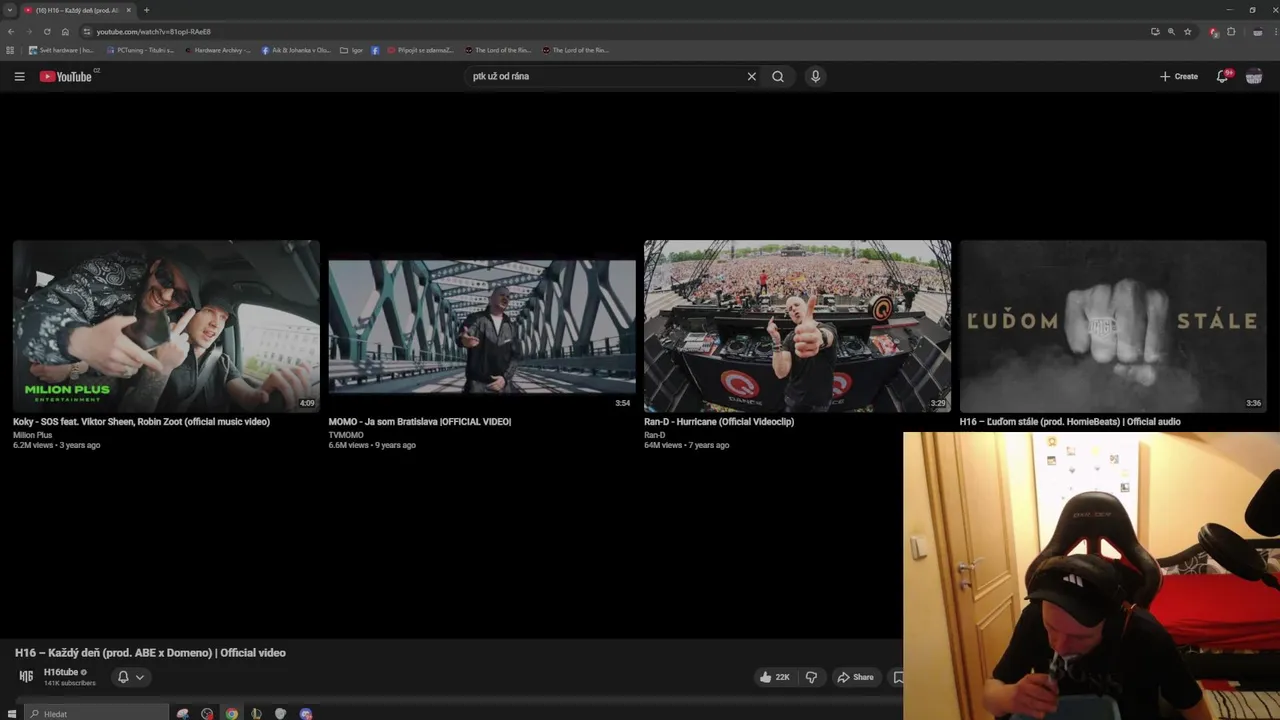
Task: Open the Aik & Johanka bookmark
Action: 296,50
